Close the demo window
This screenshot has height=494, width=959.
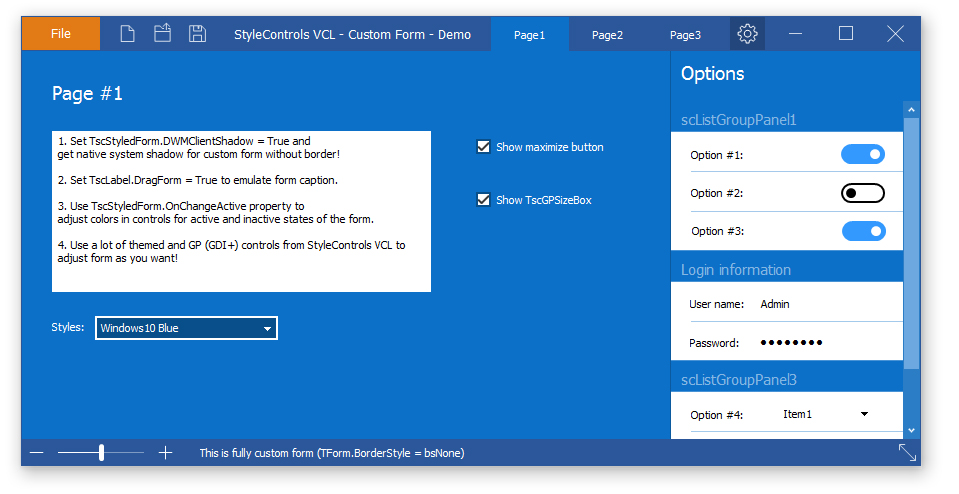(x=895, y=34)
